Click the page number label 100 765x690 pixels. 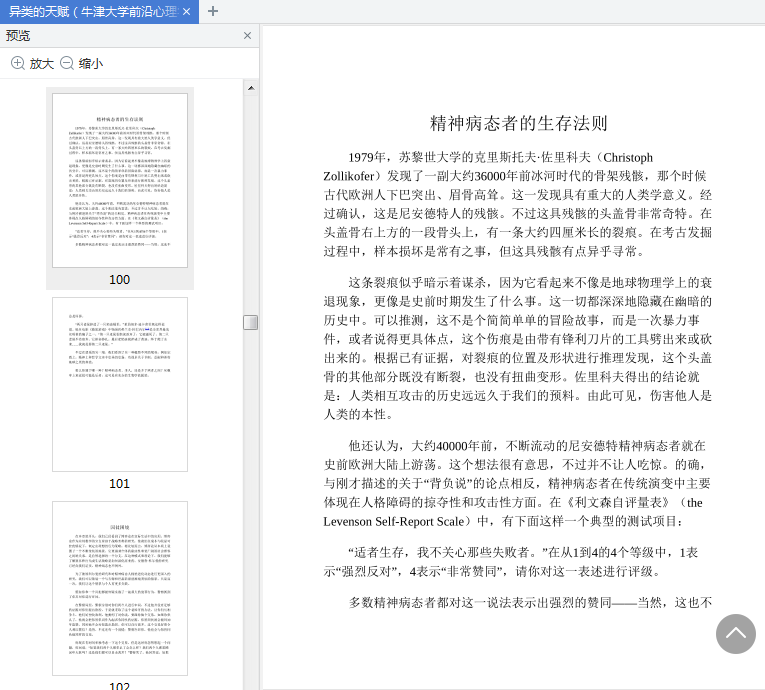pyautogui.click(x=120, y=280)
